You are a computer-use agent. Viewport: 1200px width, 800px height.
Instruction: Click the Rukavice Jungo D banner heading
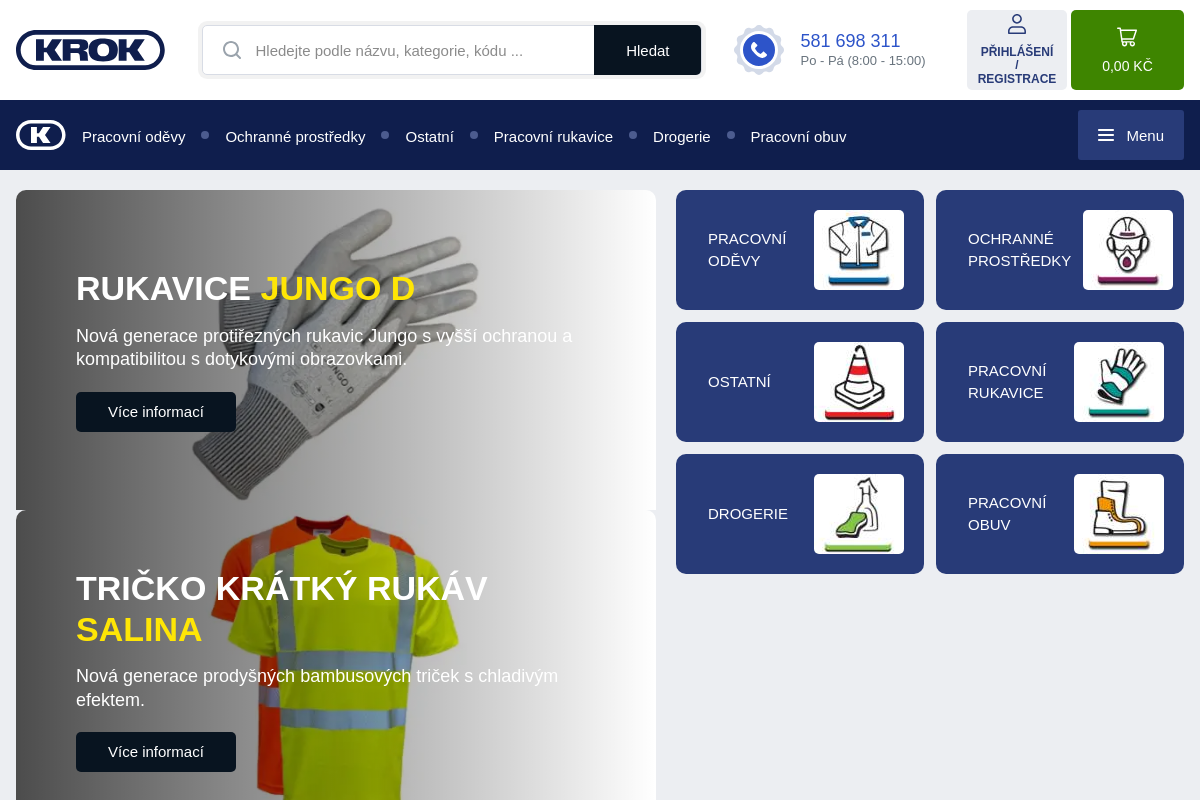pyautogui.click(x=245, y=288)
